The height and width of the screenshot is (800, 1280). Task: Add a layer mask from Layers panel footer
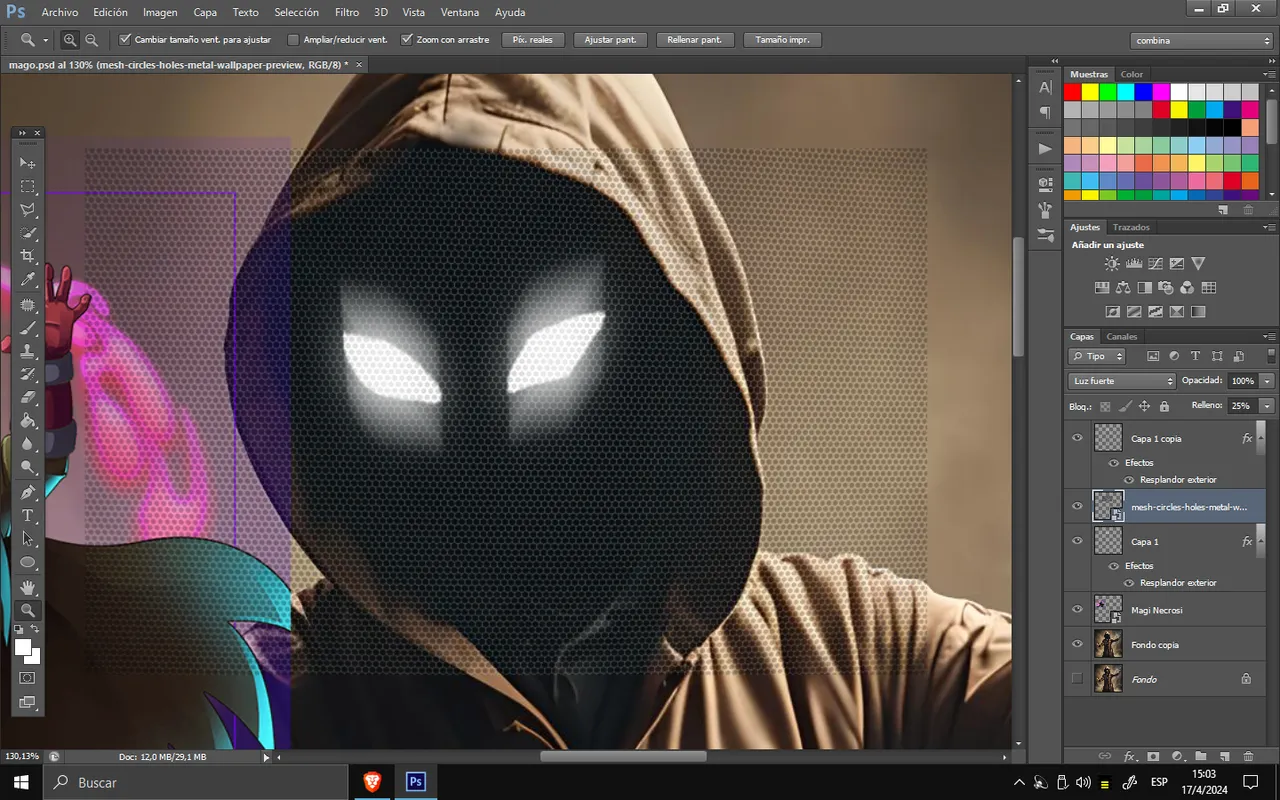1153,756
